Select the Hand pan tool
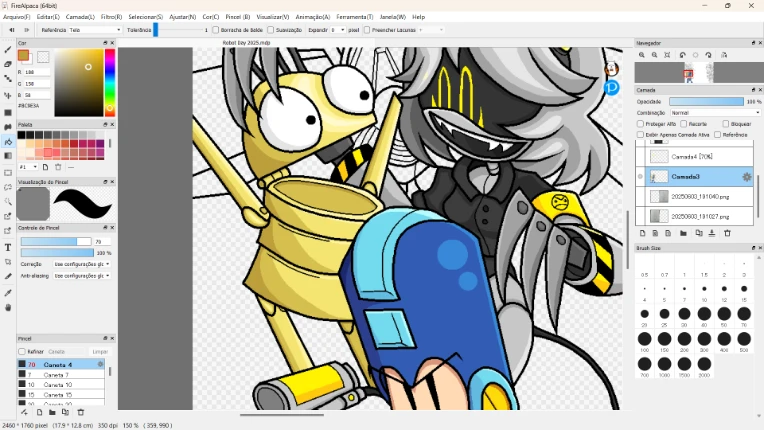 (8, 308)
